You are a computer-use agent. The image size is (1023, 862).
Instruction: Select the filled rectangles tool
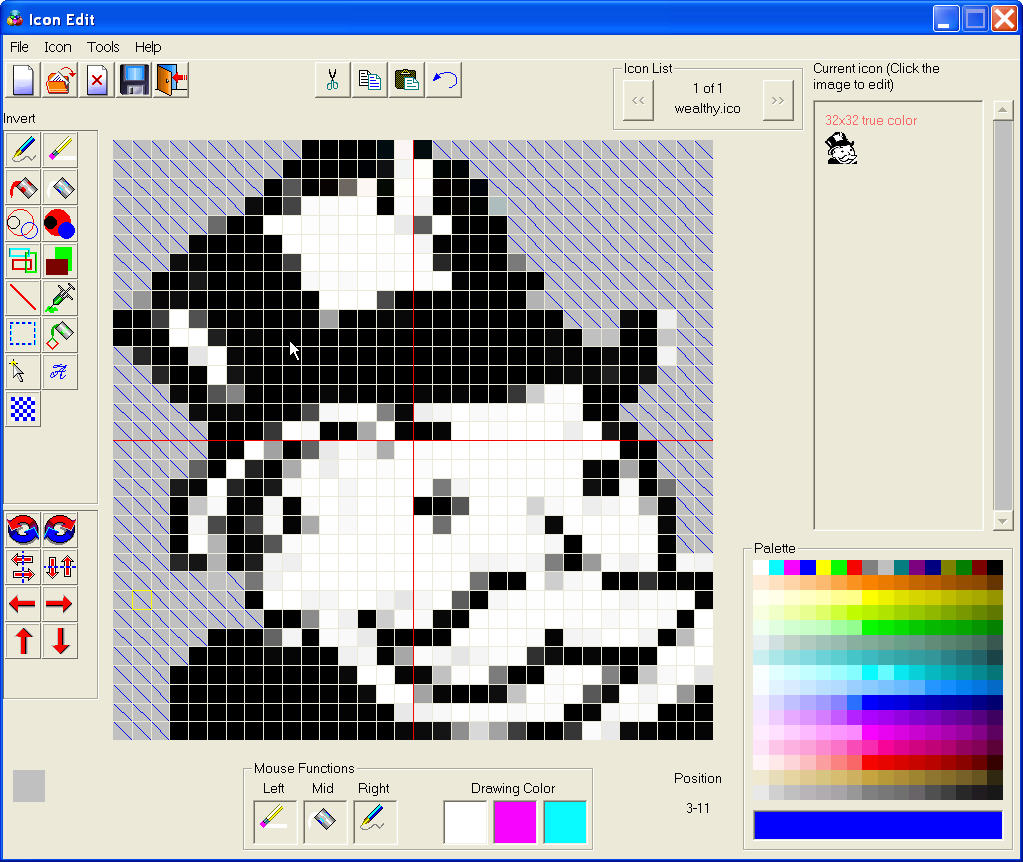(60, 261)
